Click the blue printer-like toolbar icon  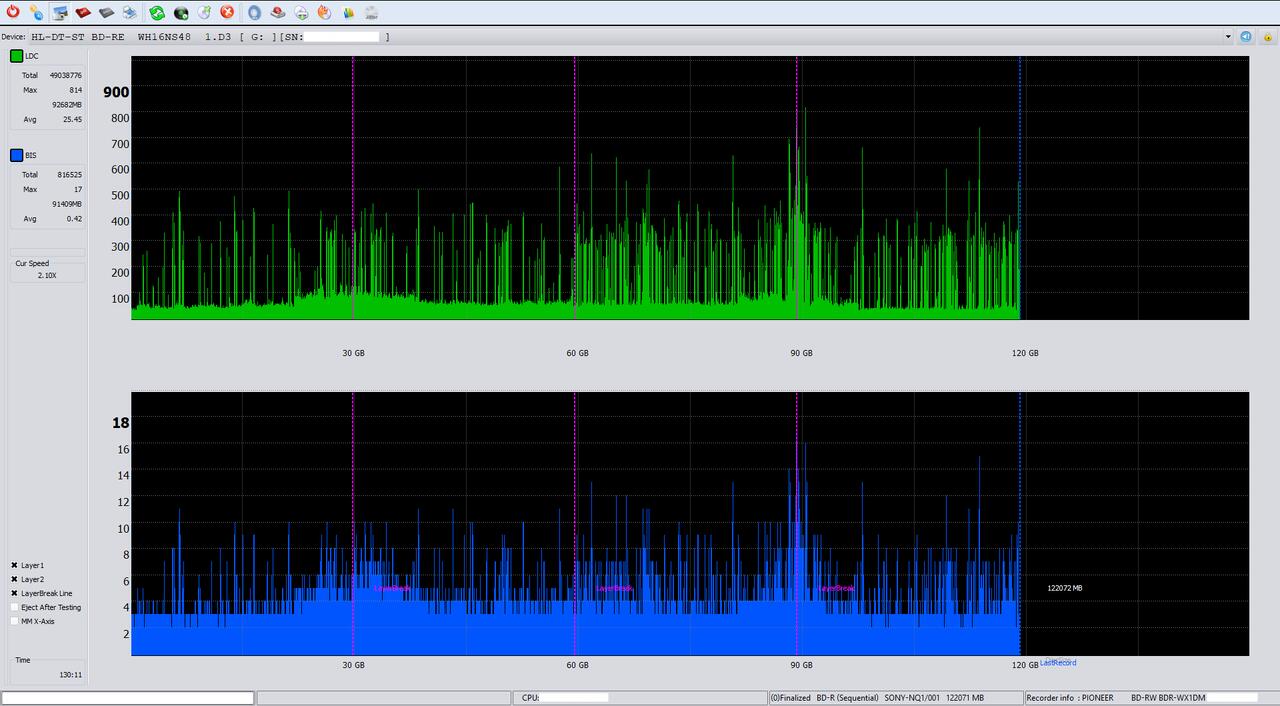click(x=130, y=12)
